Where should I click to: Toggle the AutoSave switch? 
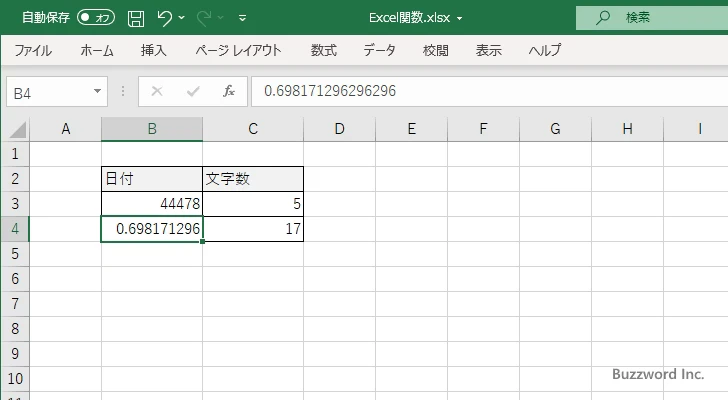click(x=96, y=18)
